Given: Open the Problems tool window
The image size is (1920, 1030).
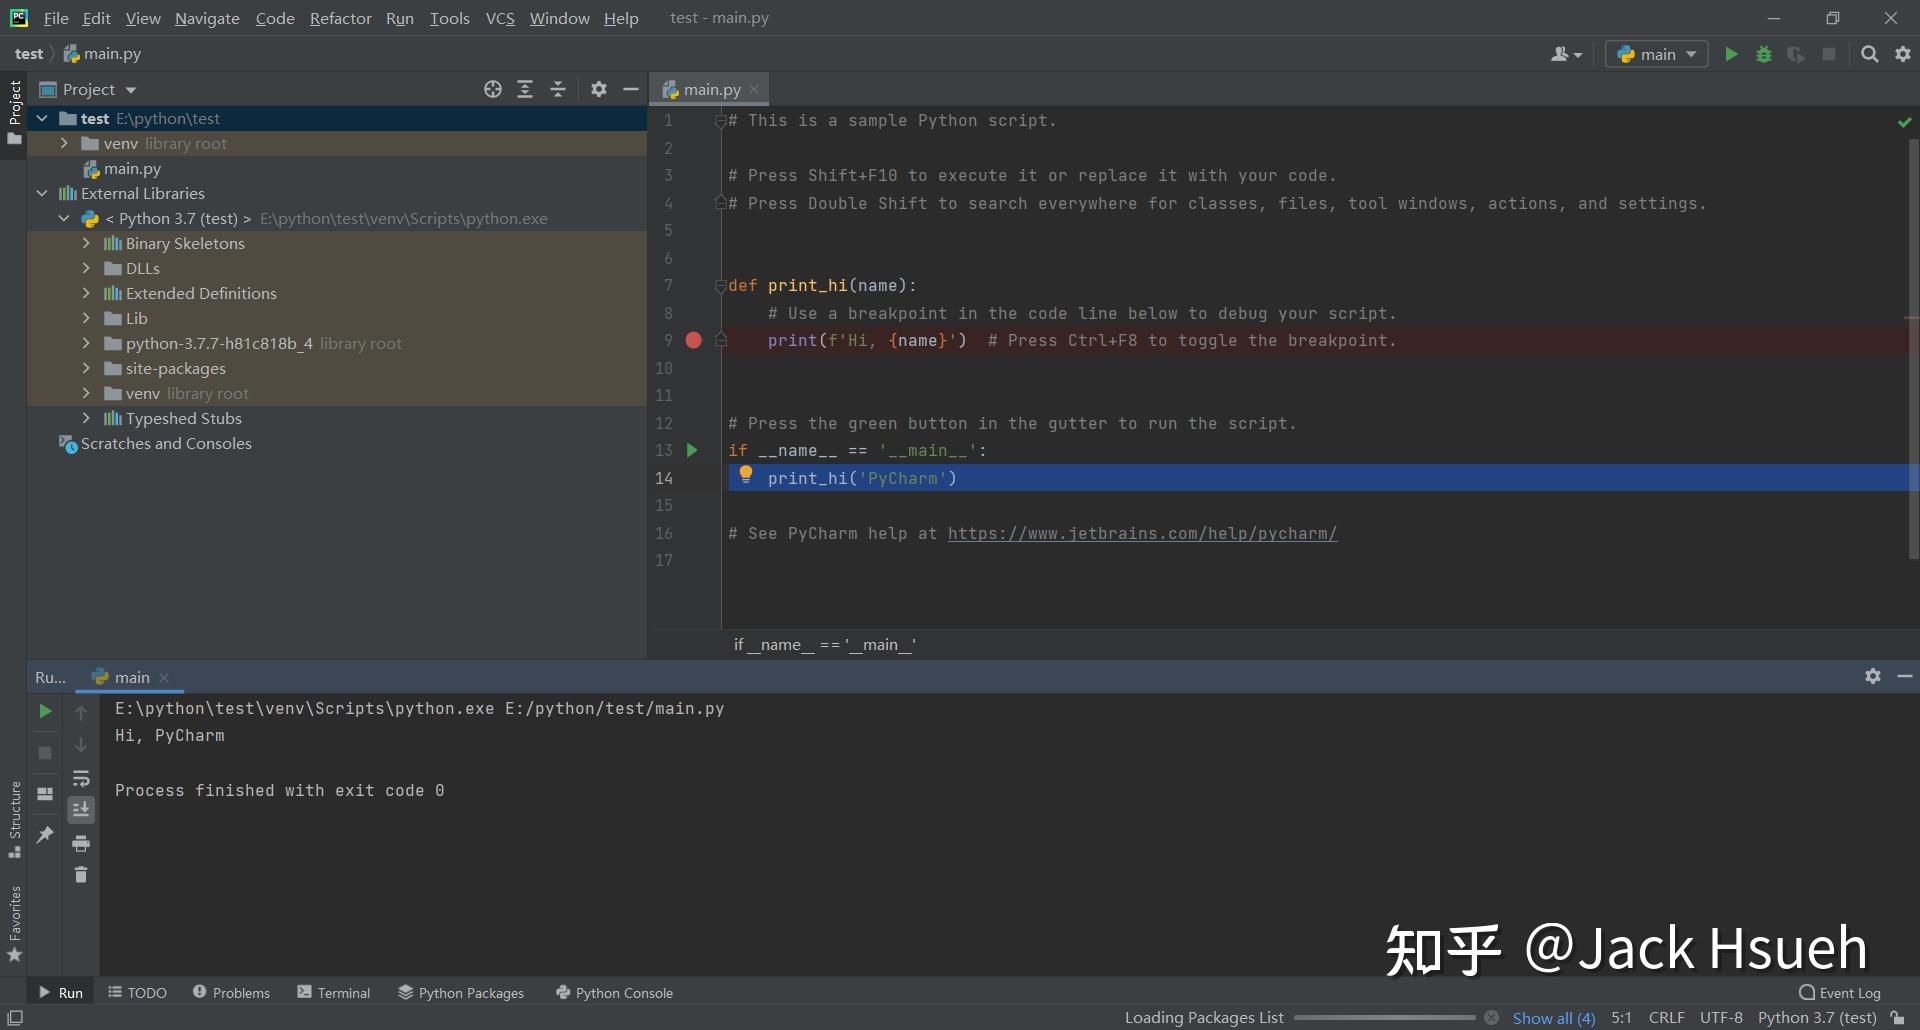Looking at the screenshot, I should (231, 992).
